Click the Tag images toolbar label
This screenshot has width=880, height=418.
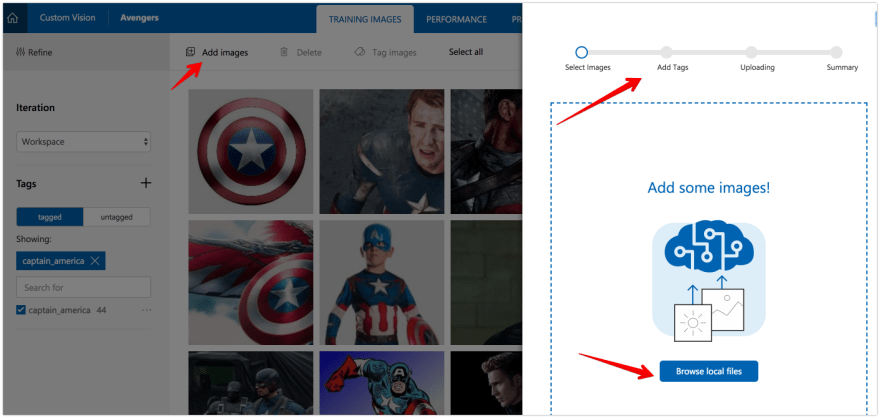coord(395,53)
